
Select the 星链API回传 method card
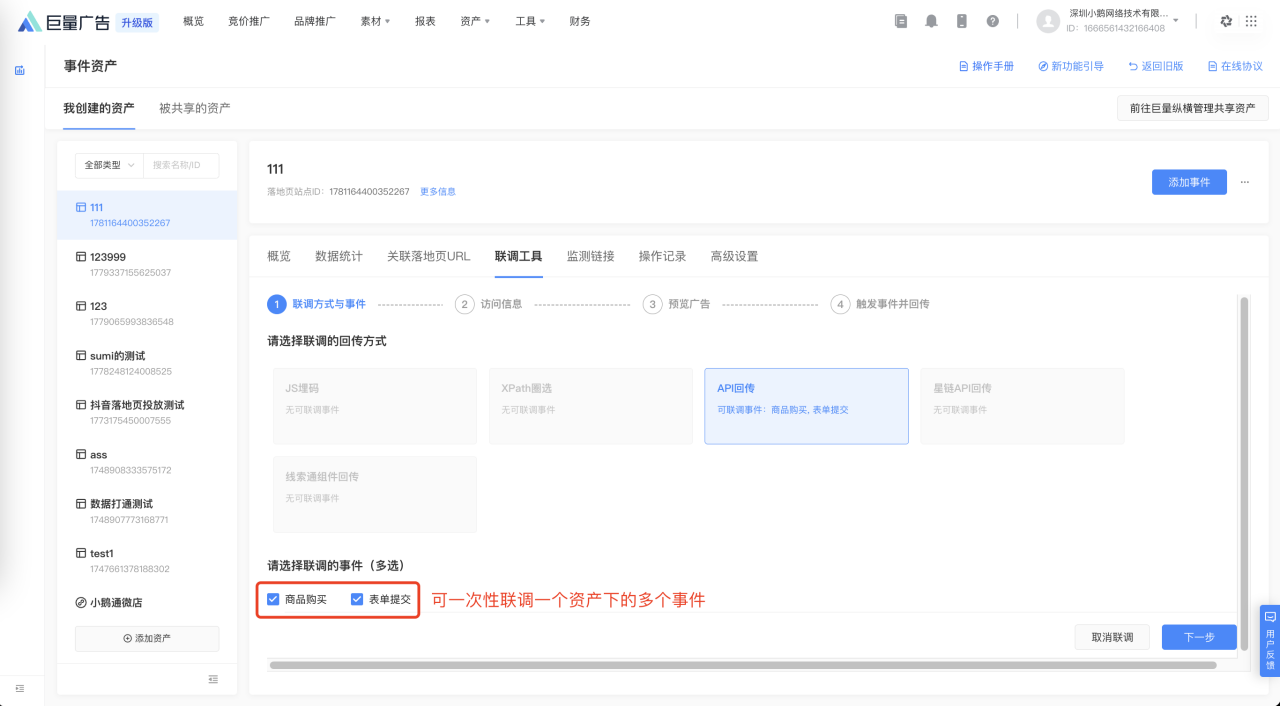1023,406
